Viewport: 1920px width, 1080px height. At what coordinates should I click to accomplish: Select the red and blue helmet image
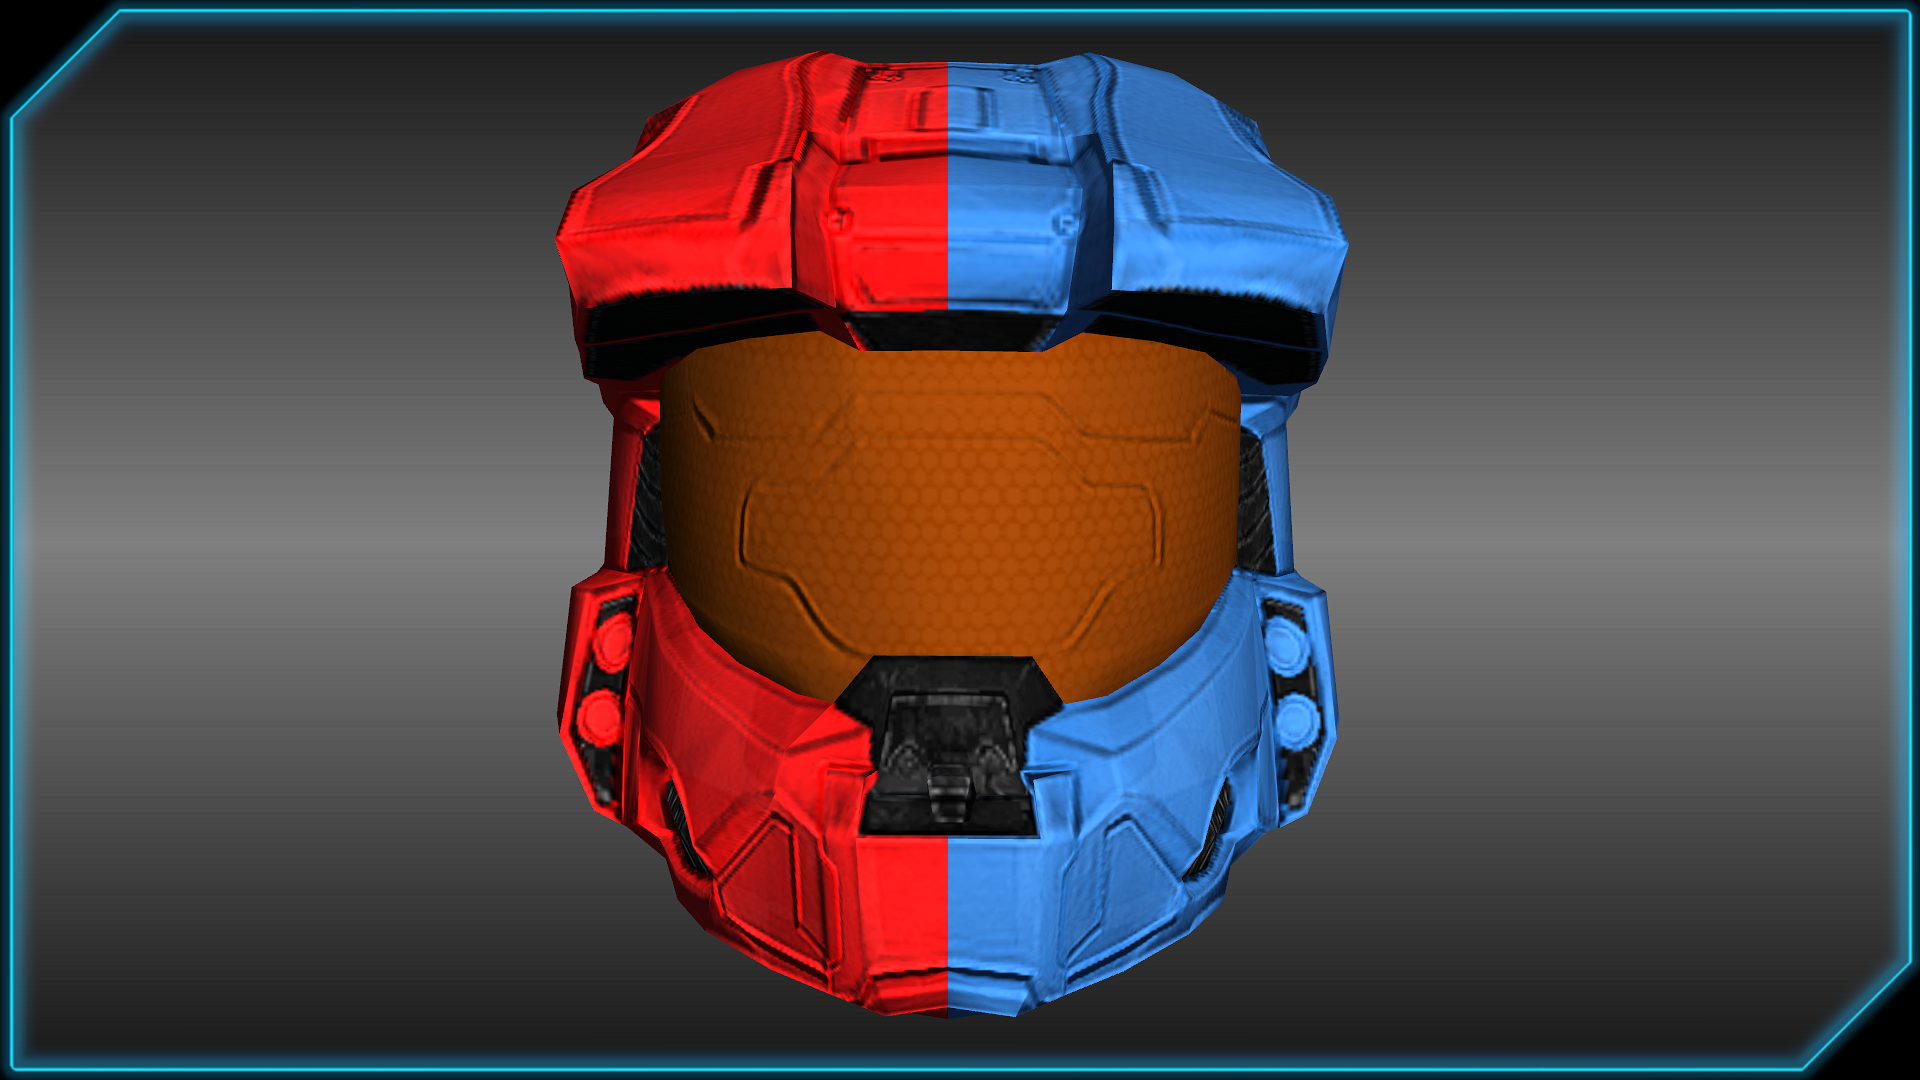click(950, 535)
